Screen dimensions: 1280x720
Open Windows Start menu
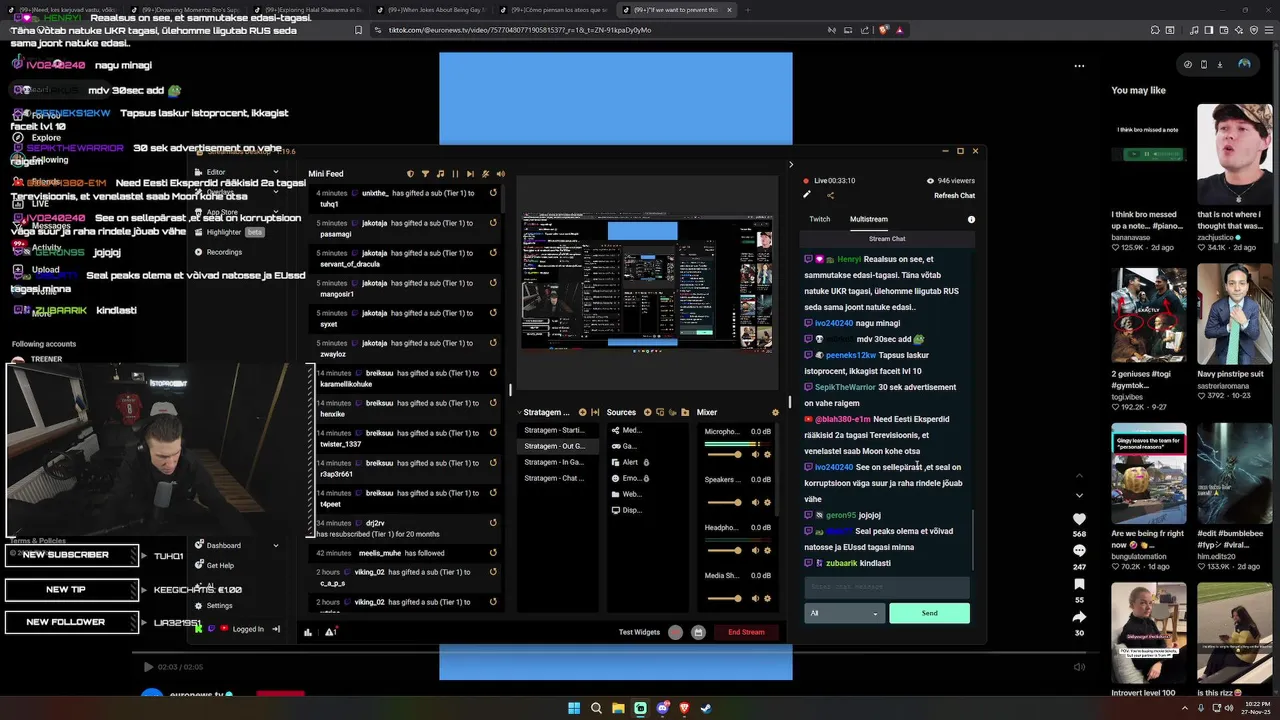(x=574, y=708)
